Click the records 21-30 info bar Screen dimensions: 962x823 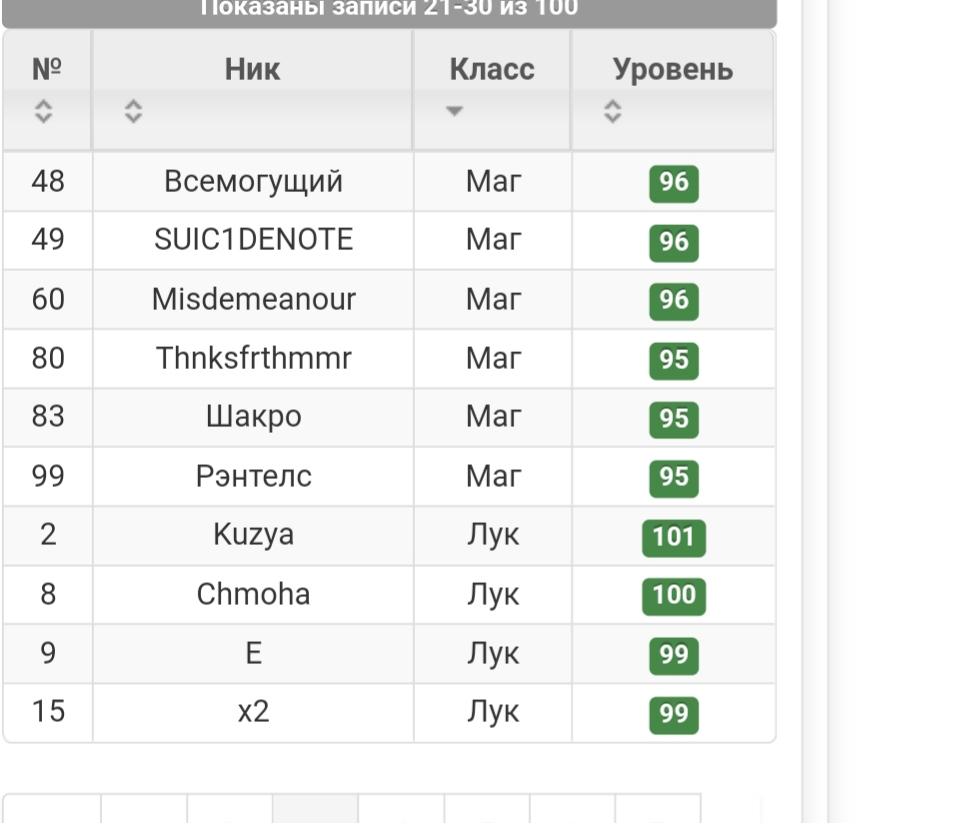[x=389, y=10]
